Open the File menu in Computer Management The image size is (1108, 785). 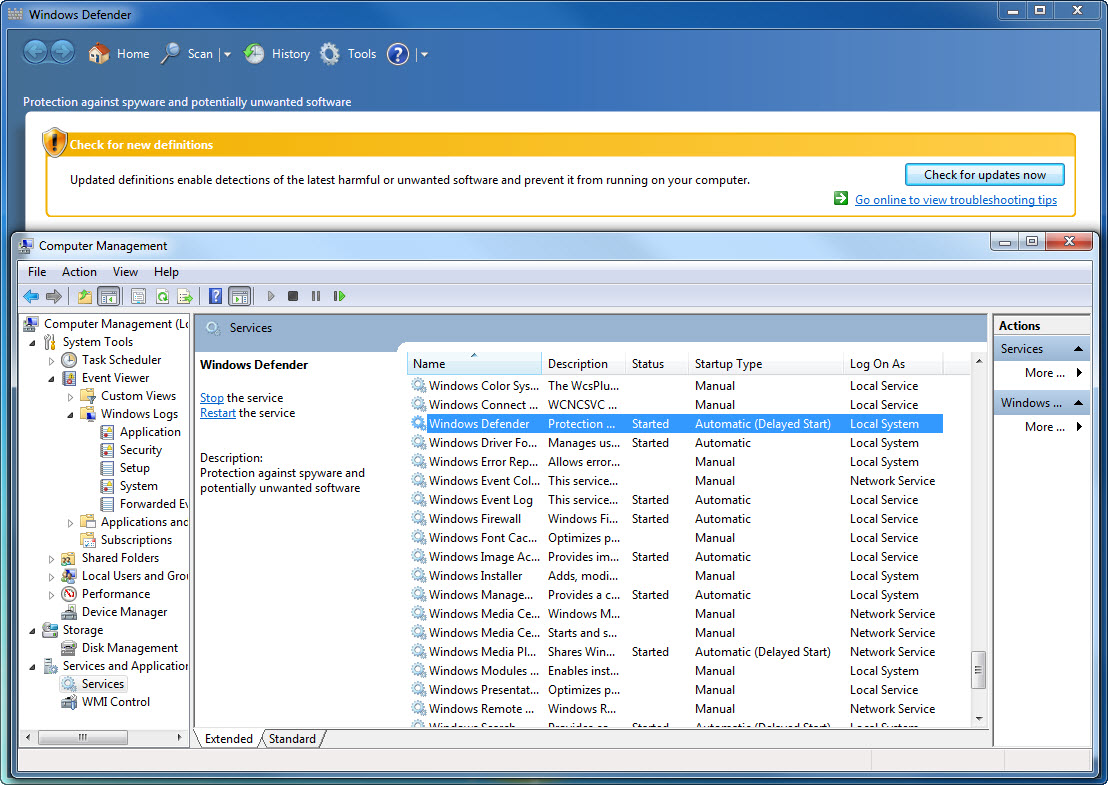[37, 272]
